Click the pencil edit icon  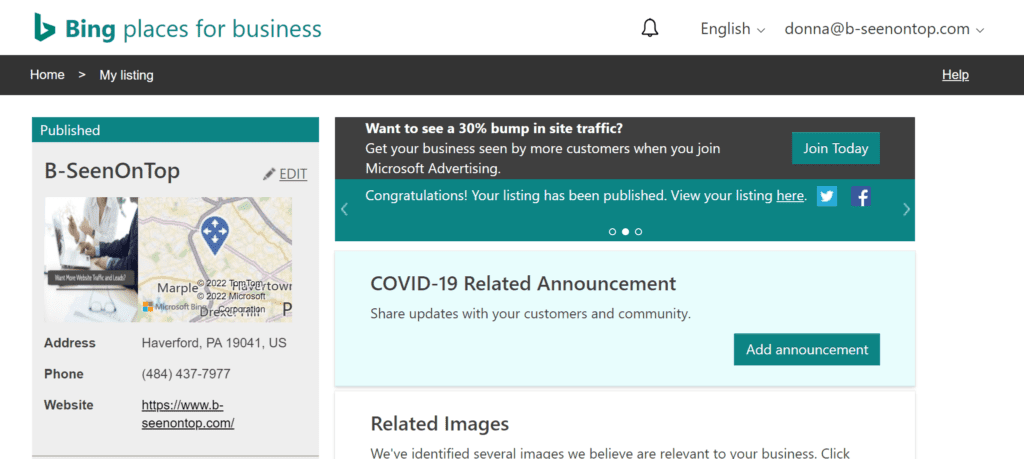click(x=269, y=174)
